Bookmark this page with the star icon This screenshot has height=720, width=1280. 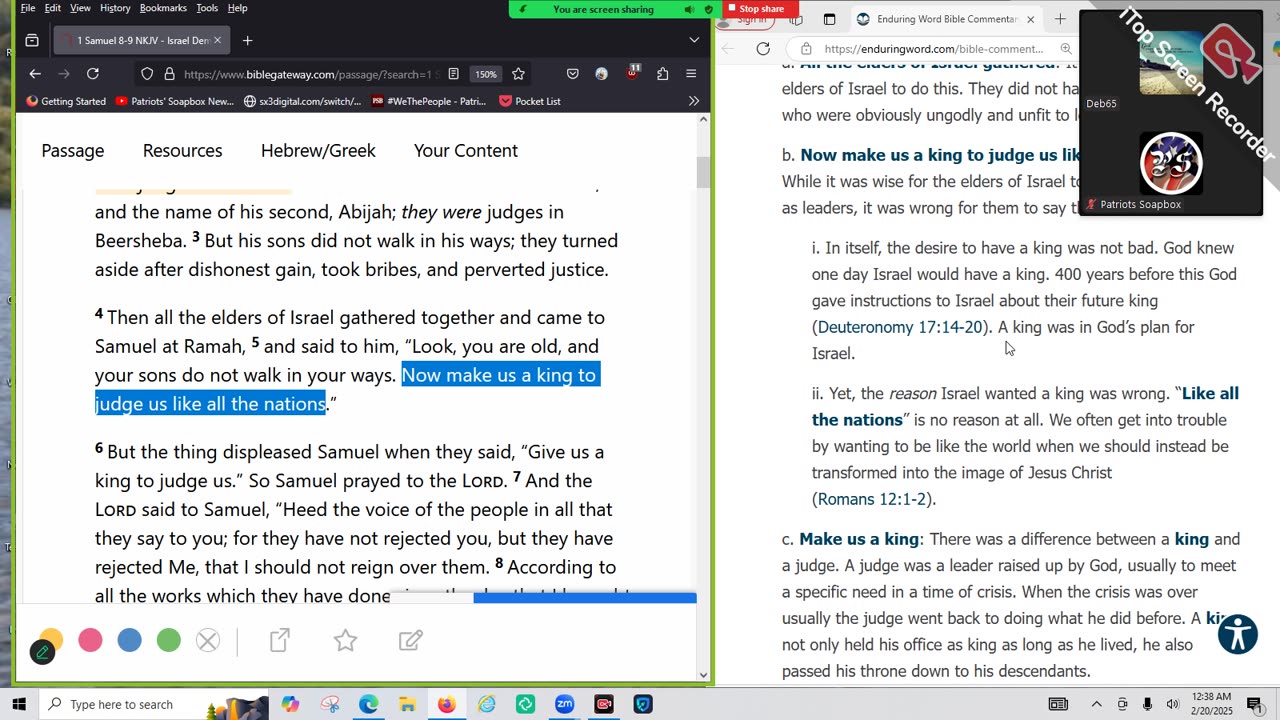518,74
